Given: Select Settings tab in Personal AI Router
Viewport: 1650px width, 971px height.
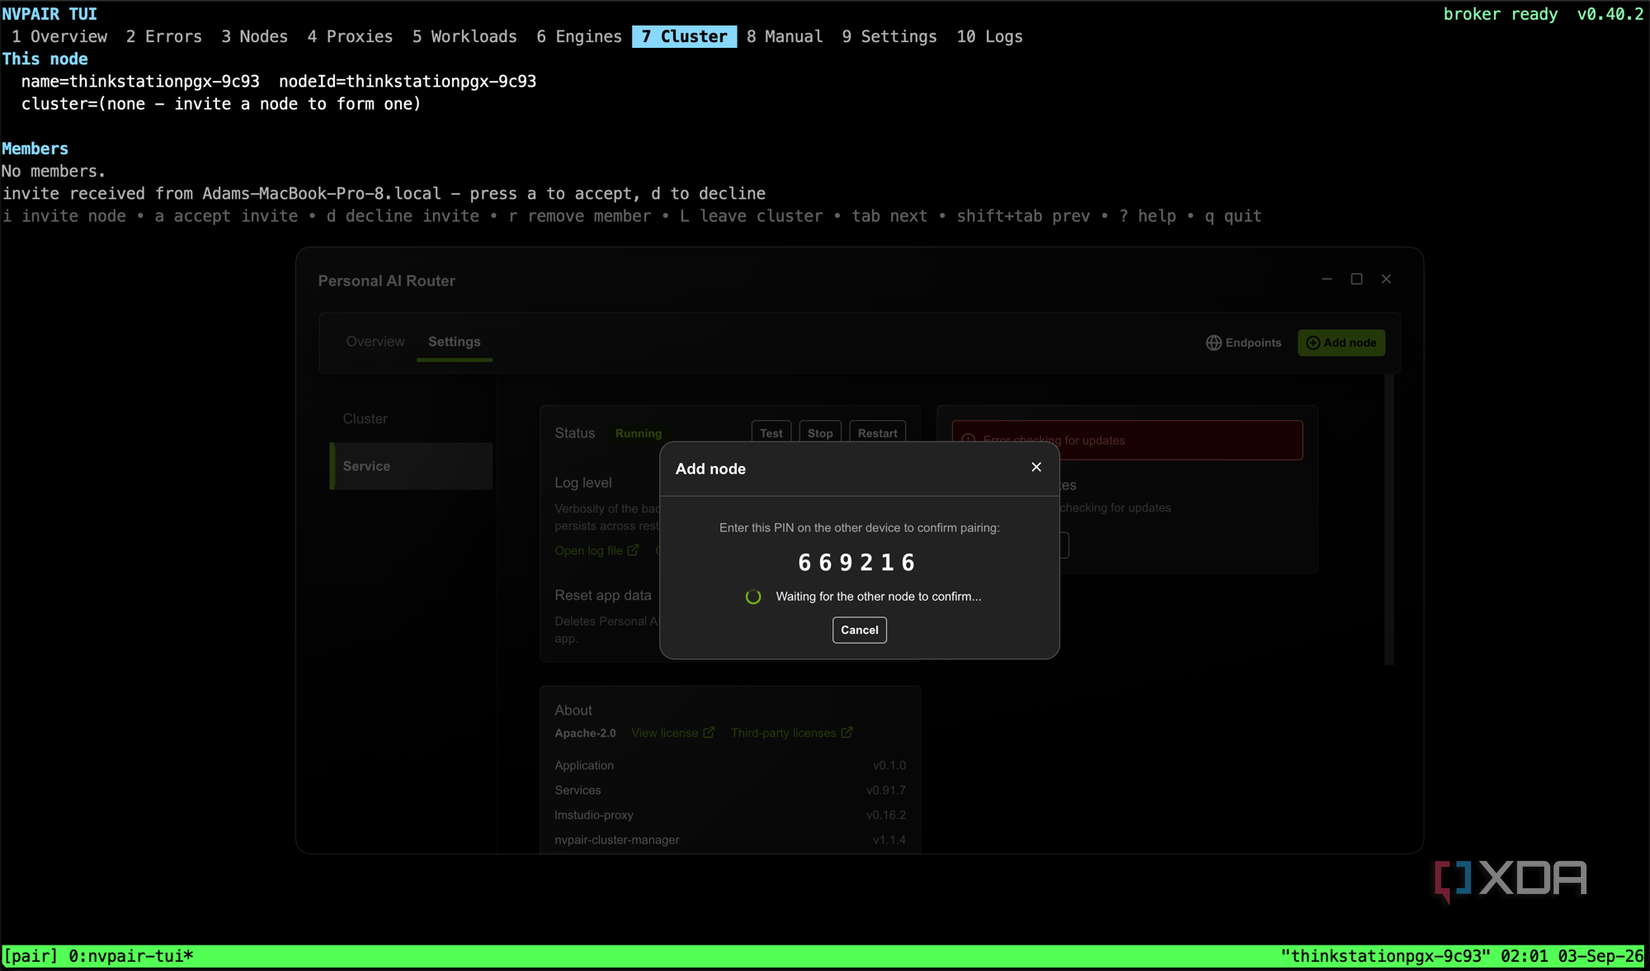Looking at the screenshot, I should tap(454, 342).
